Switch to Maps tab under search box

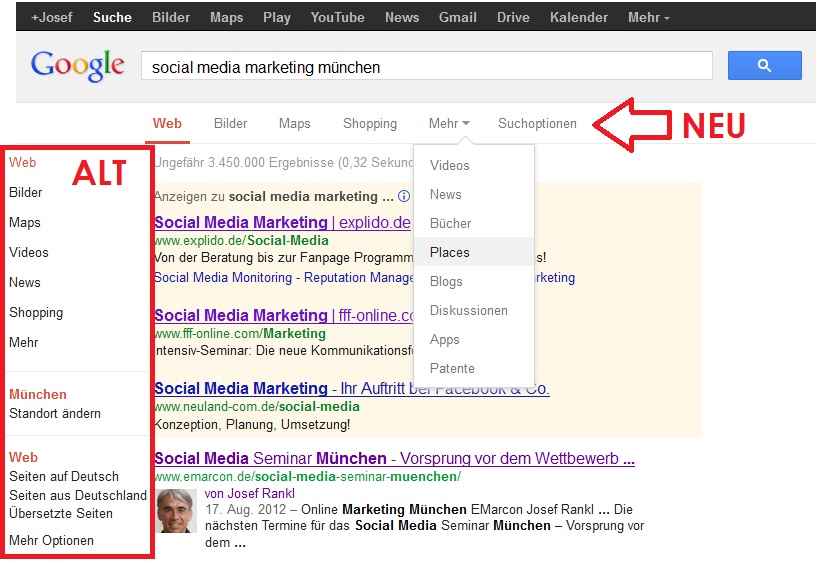[x=294, y=123]
